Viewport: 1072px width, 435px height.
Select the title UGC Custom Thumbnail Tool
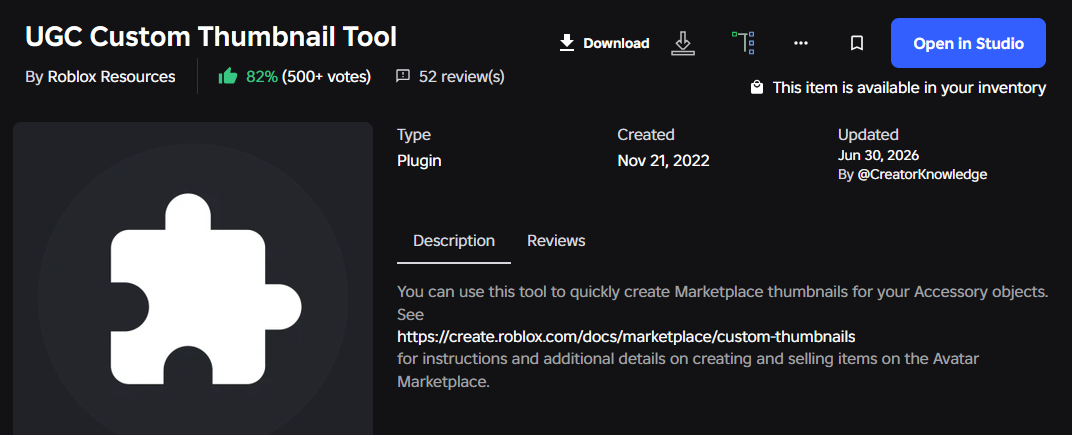point(211,36)
